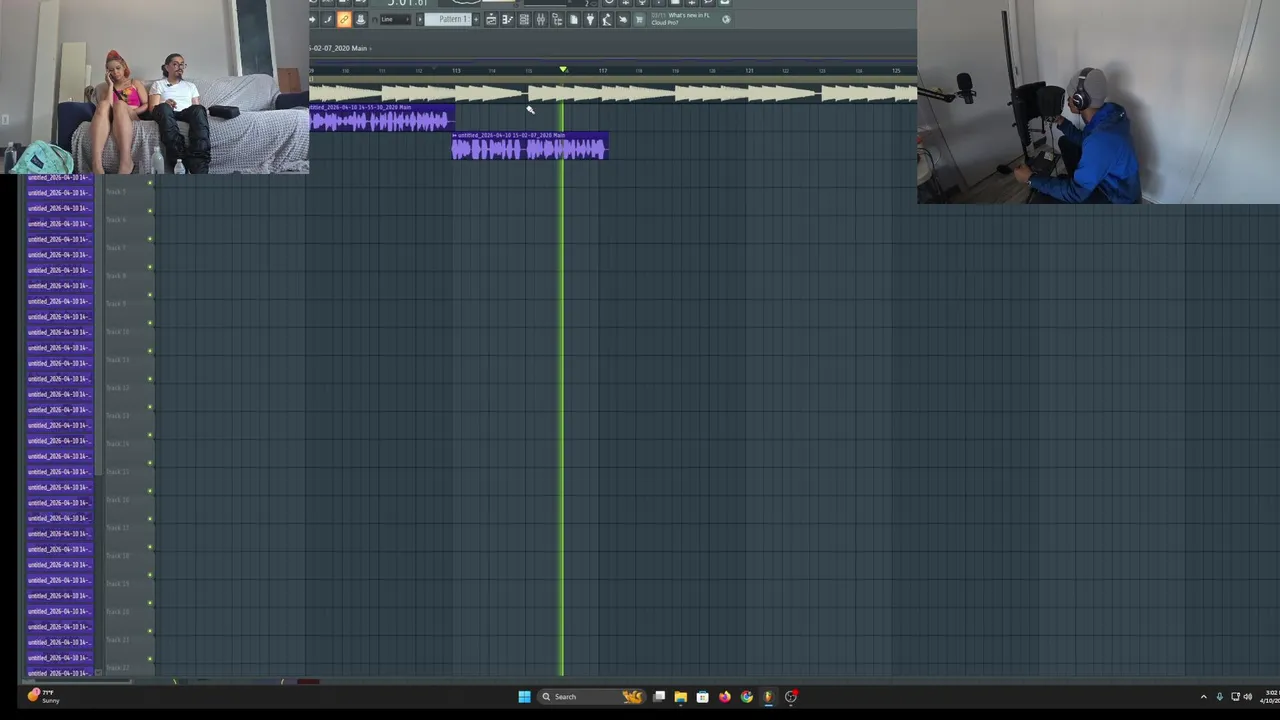
Task: Open the taskbar clock and date
Action: click(1270, 696)
